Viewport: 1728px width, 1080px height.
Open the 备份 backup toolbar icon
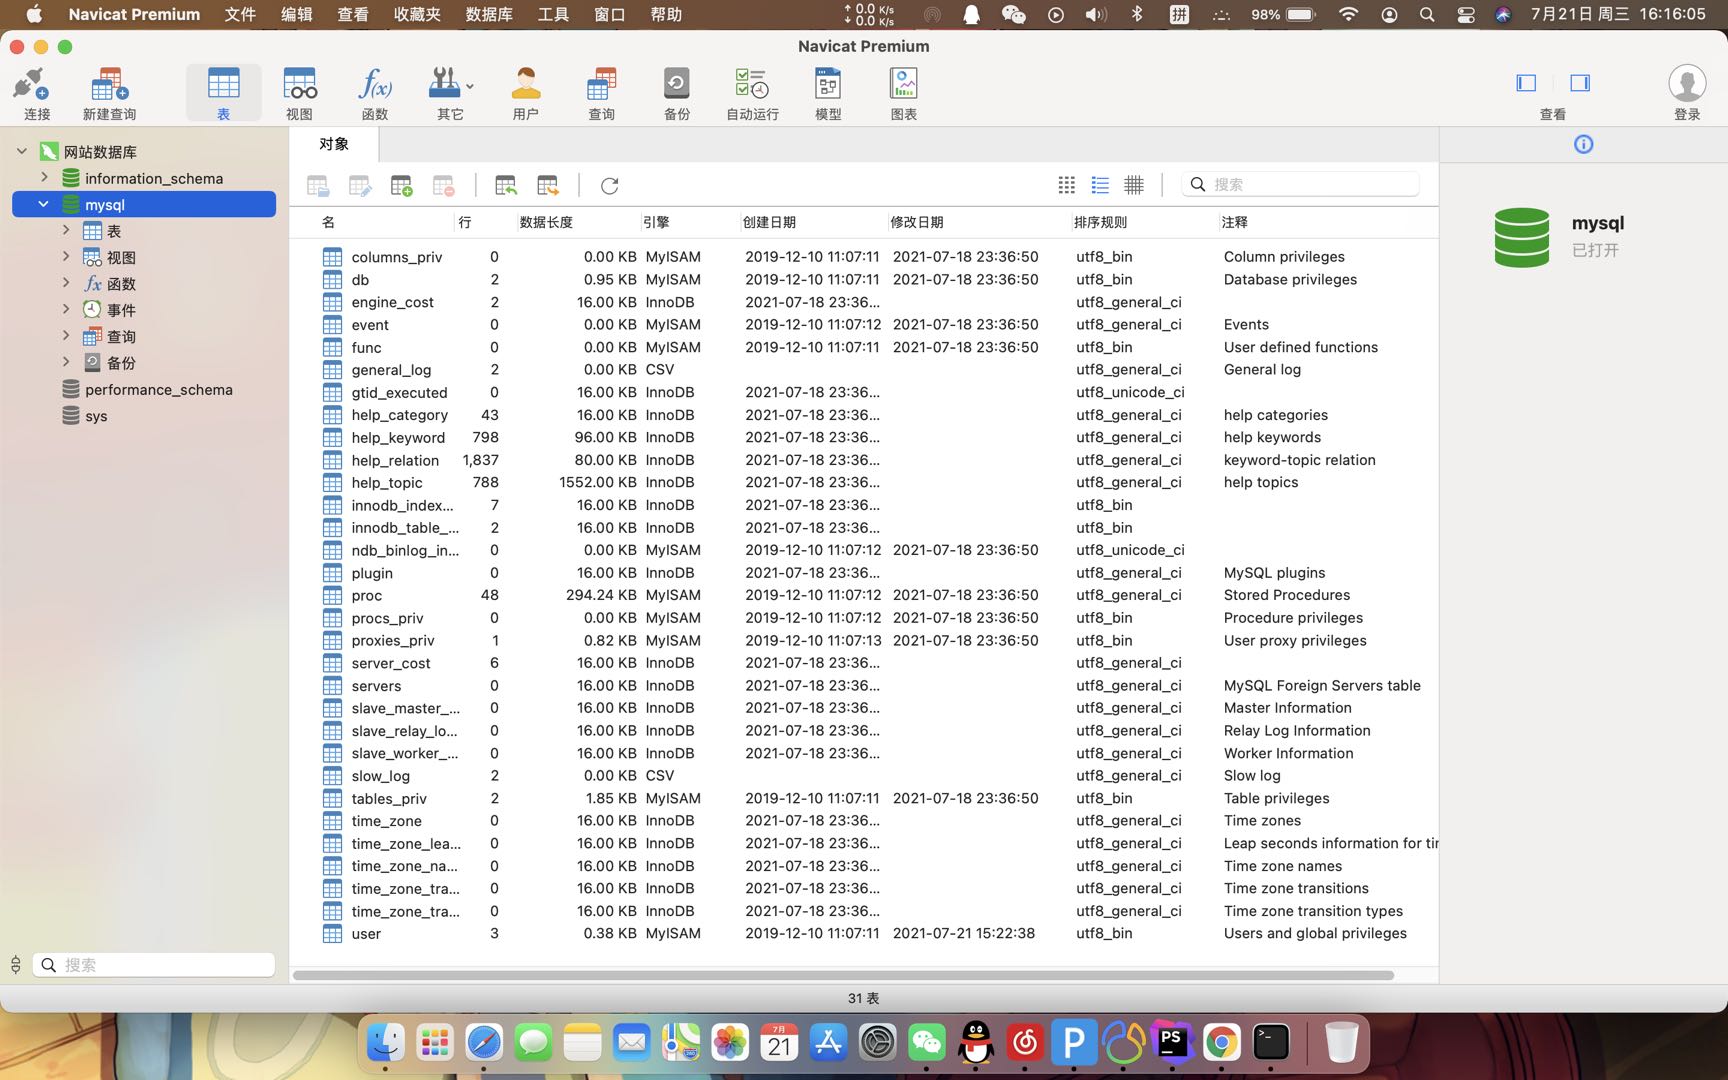(x=677, y=93)
